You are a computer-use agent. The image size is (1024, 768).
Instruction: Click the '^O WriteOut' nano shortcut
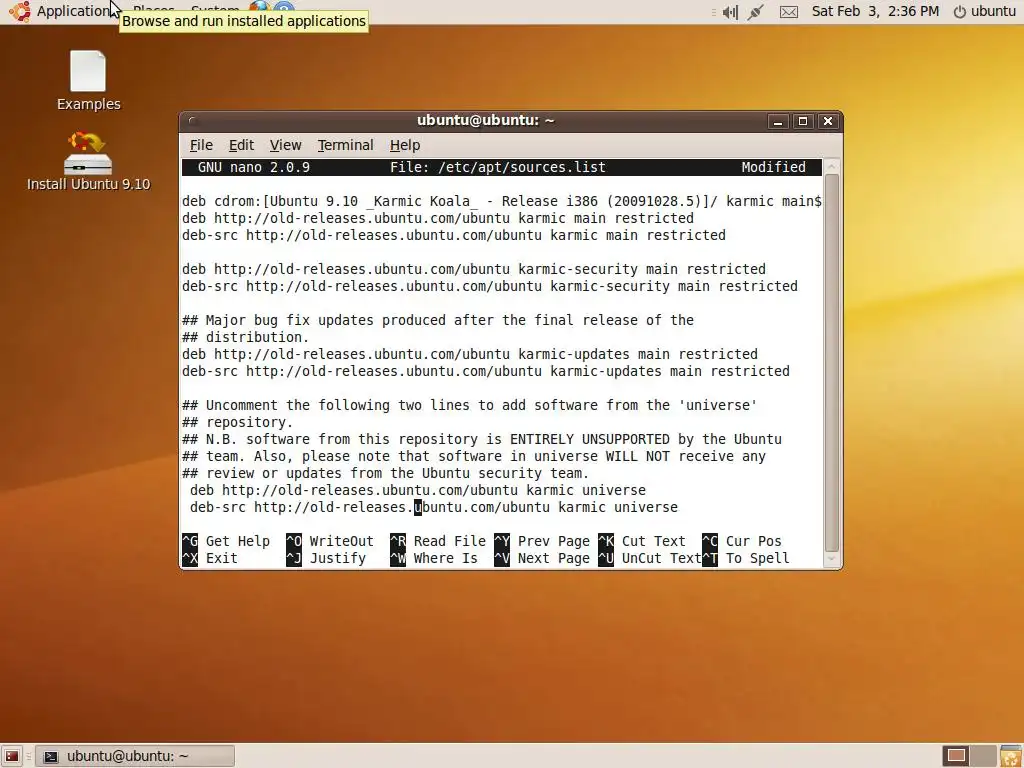pyautogui.click(x=330, y=541)
